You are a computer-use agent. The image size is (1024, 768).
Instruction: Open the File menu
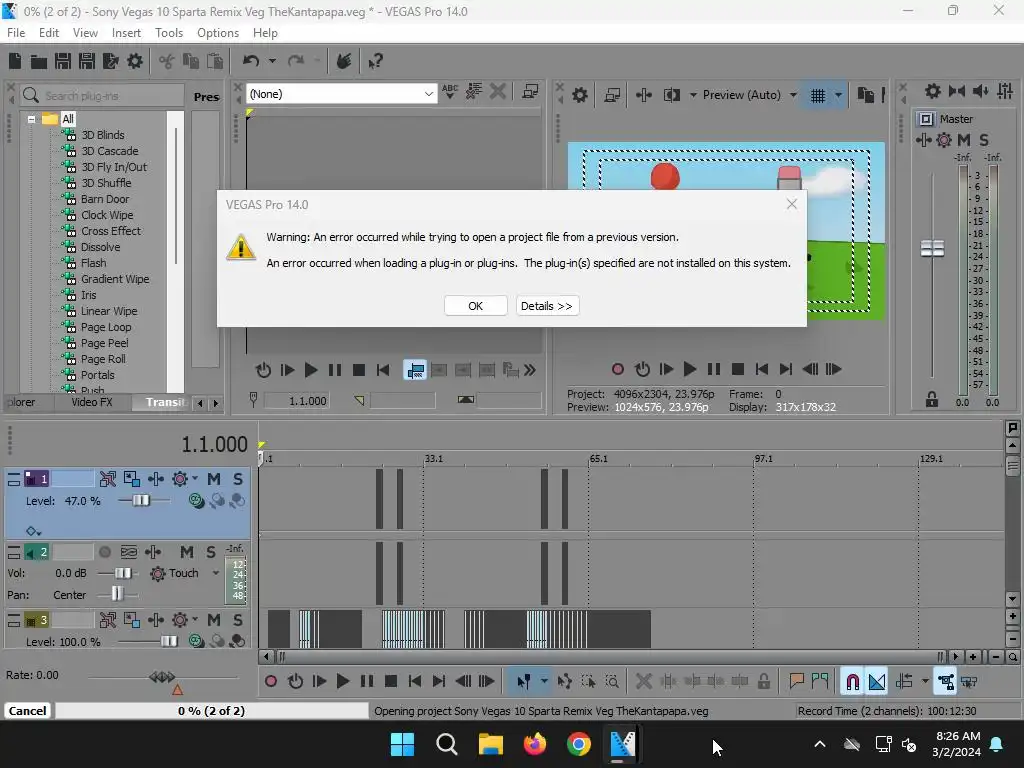16,33
